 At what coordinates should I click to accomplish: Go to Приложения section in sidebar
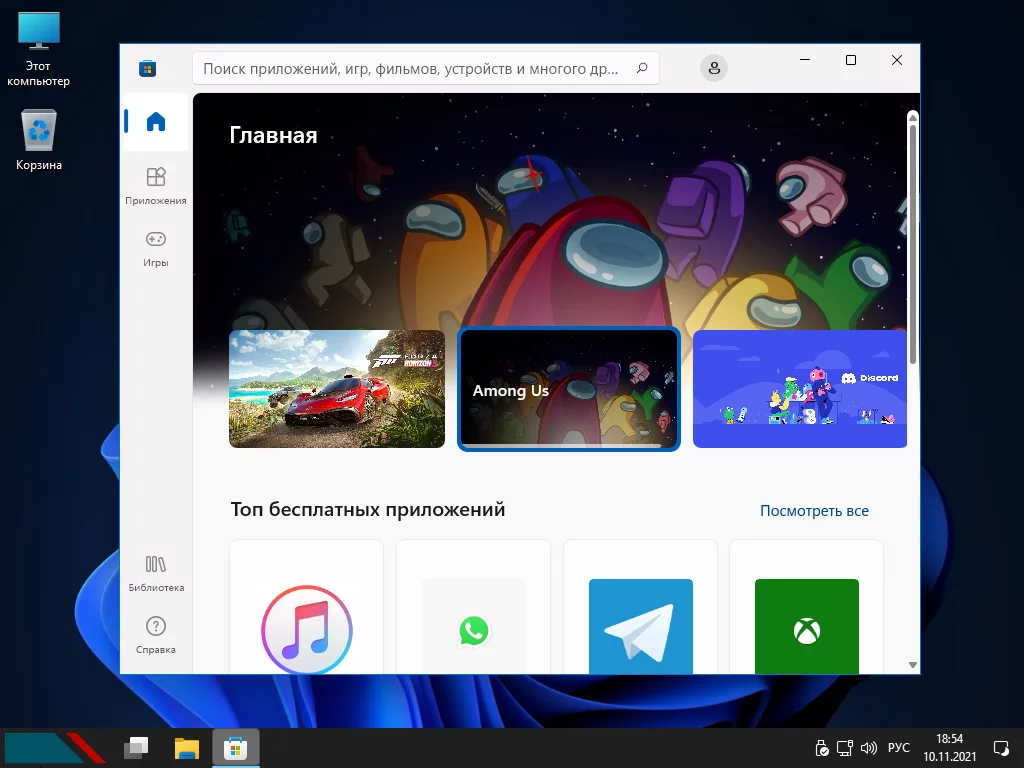pyautogui.click(x=155, y=186)
